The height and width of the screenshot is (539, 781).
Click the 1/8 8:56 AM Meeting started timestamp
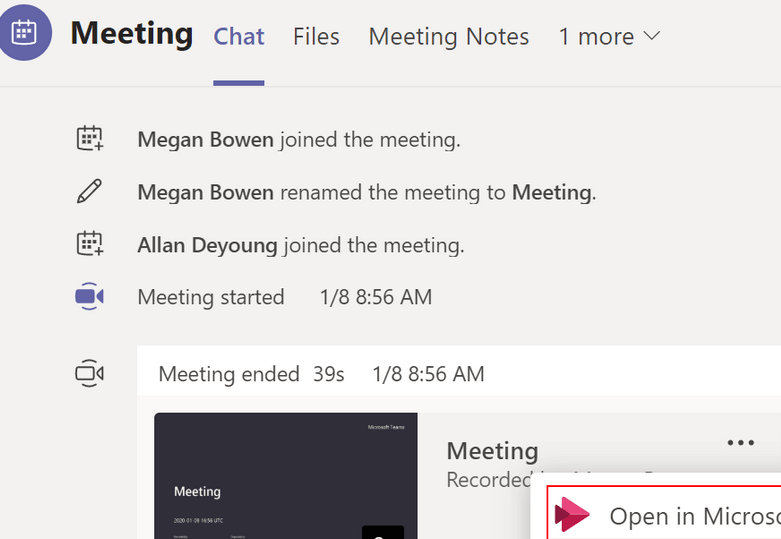point(376,297)
